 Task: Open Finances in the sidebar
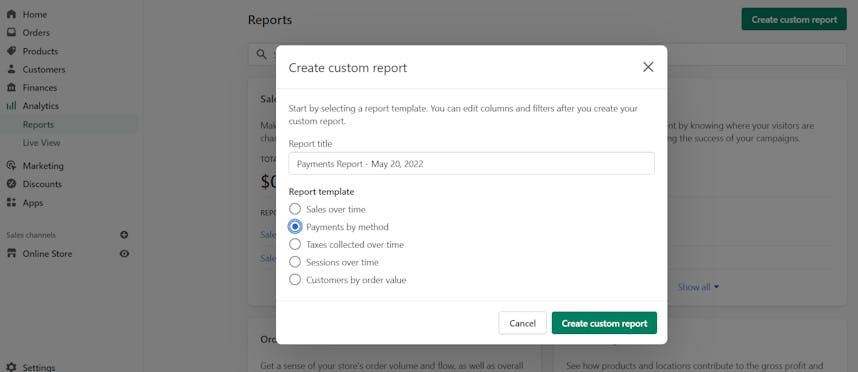[39, 88]
